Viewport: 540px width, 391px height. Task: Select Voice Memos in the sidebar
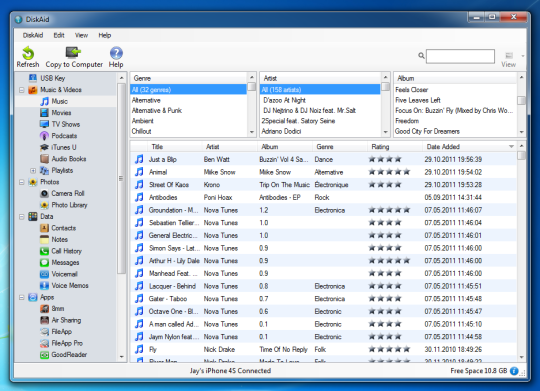point(70,286)
